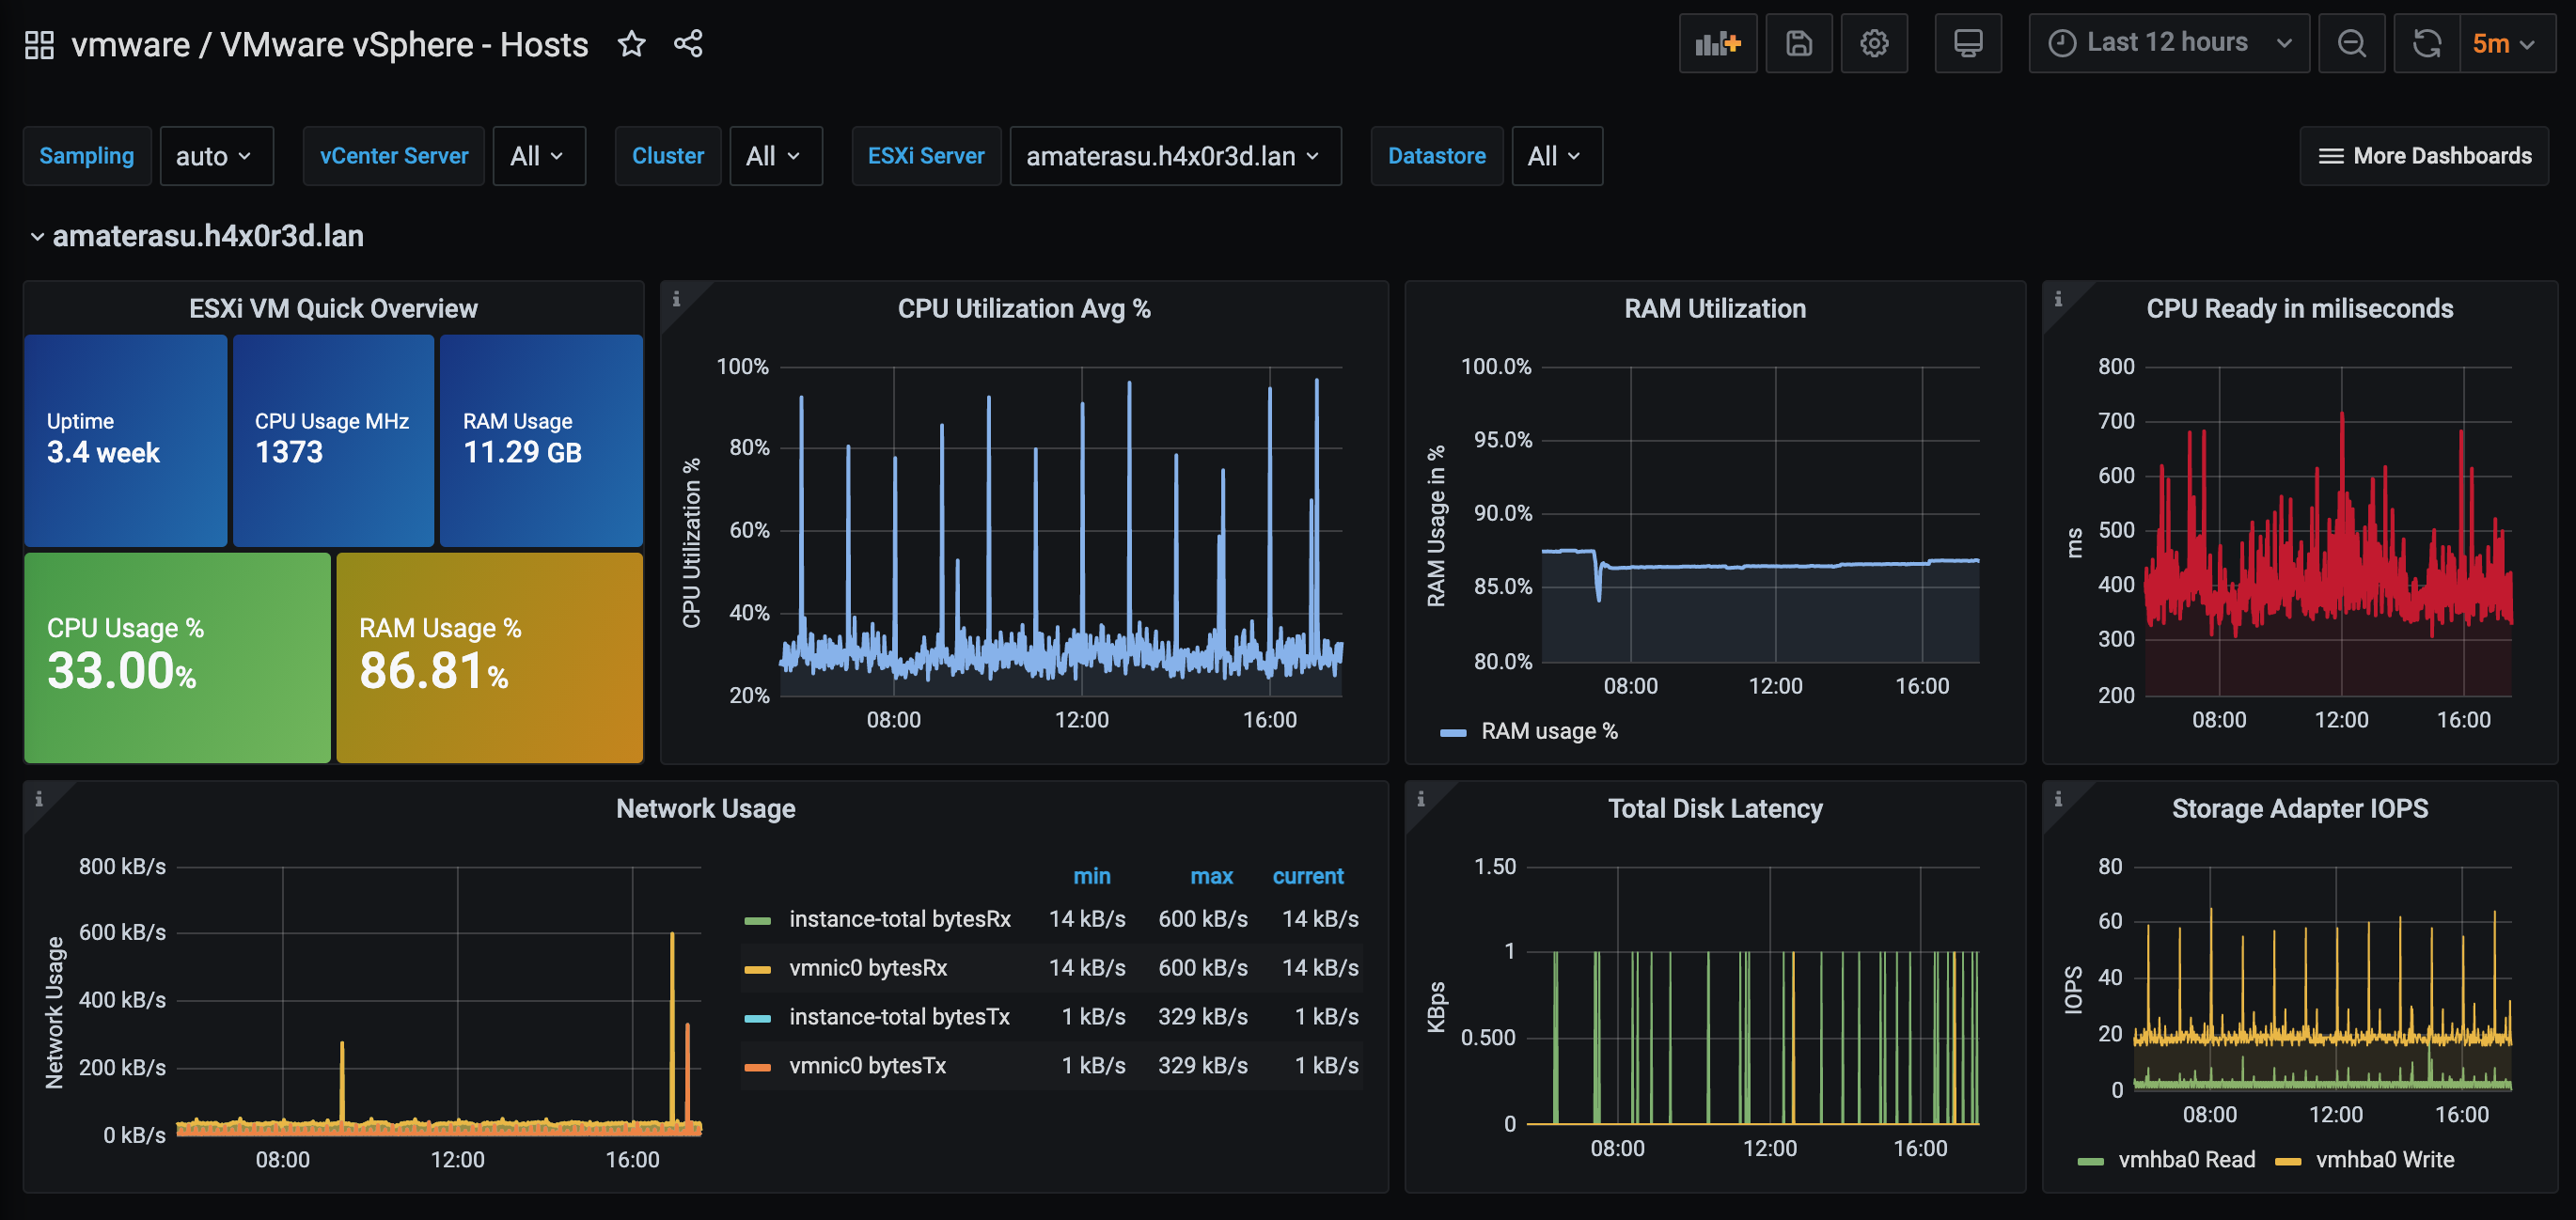Viewport: 2576px width, 1220px height.
Task: Toggle vmnic0 bytesRx series
Action: 868,968
